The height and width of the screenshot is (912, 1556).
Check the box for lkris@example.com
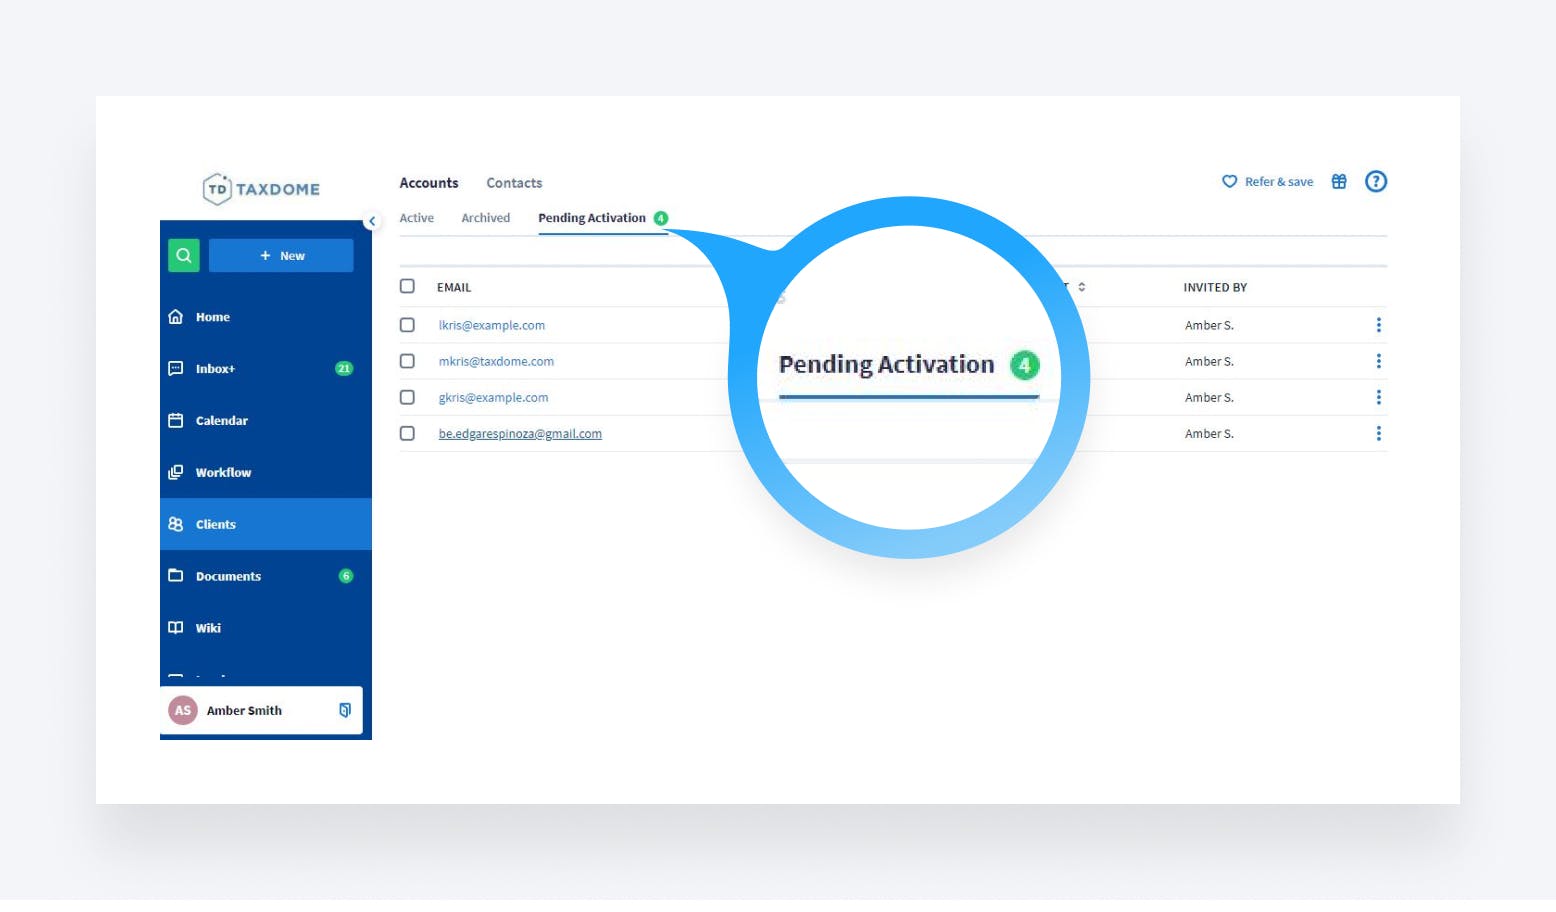[x=407, y=325]
